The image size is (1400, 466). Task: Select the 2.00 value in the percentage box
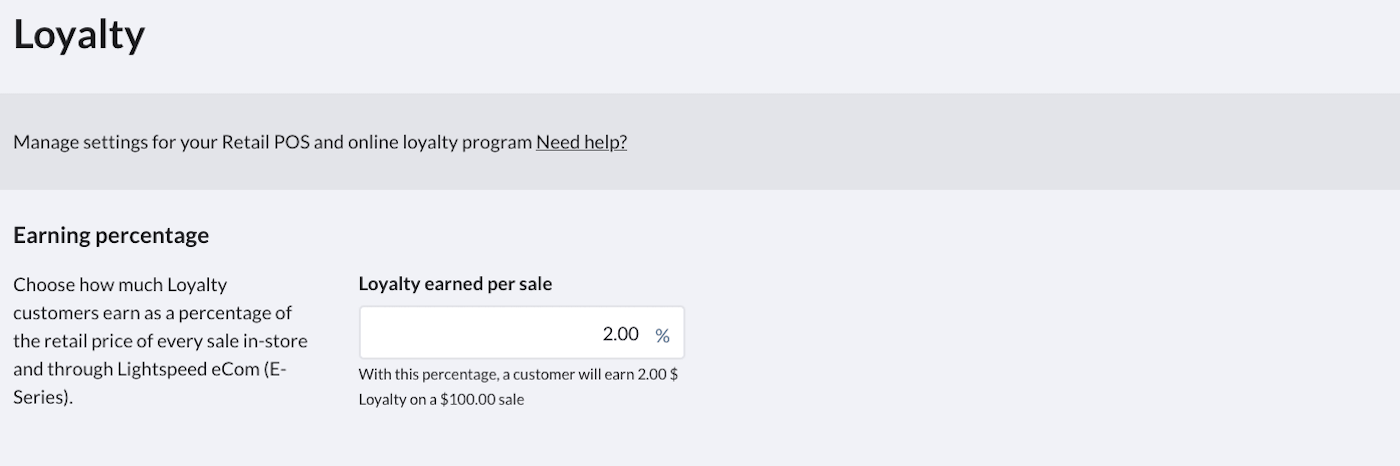click(x=620, y=334)
